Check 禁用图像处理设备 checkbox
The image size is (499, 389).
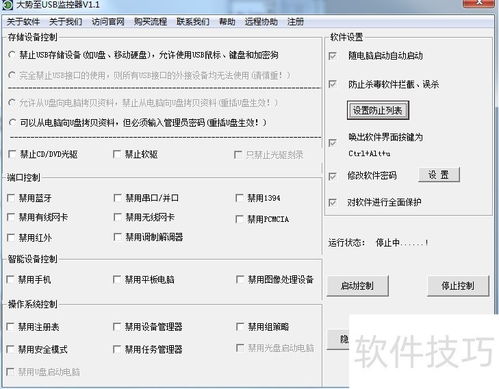[x=240, y=279]
